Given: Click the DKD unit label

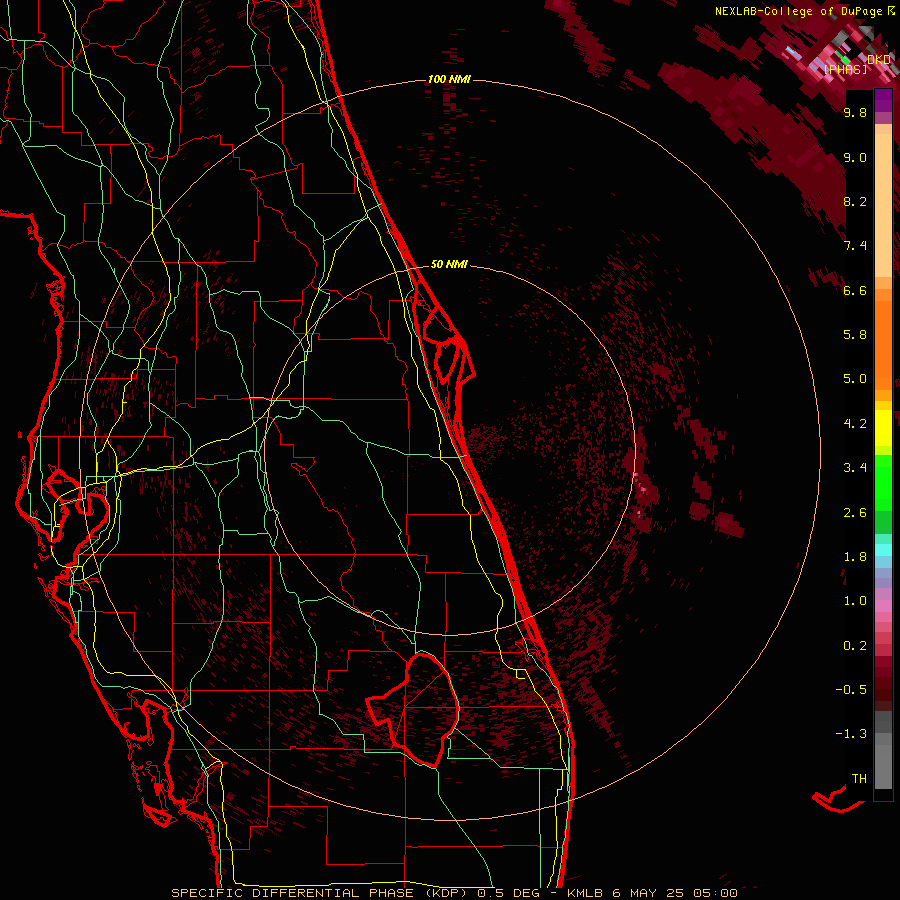Looking at the screenshot, I should pos(879,60).
